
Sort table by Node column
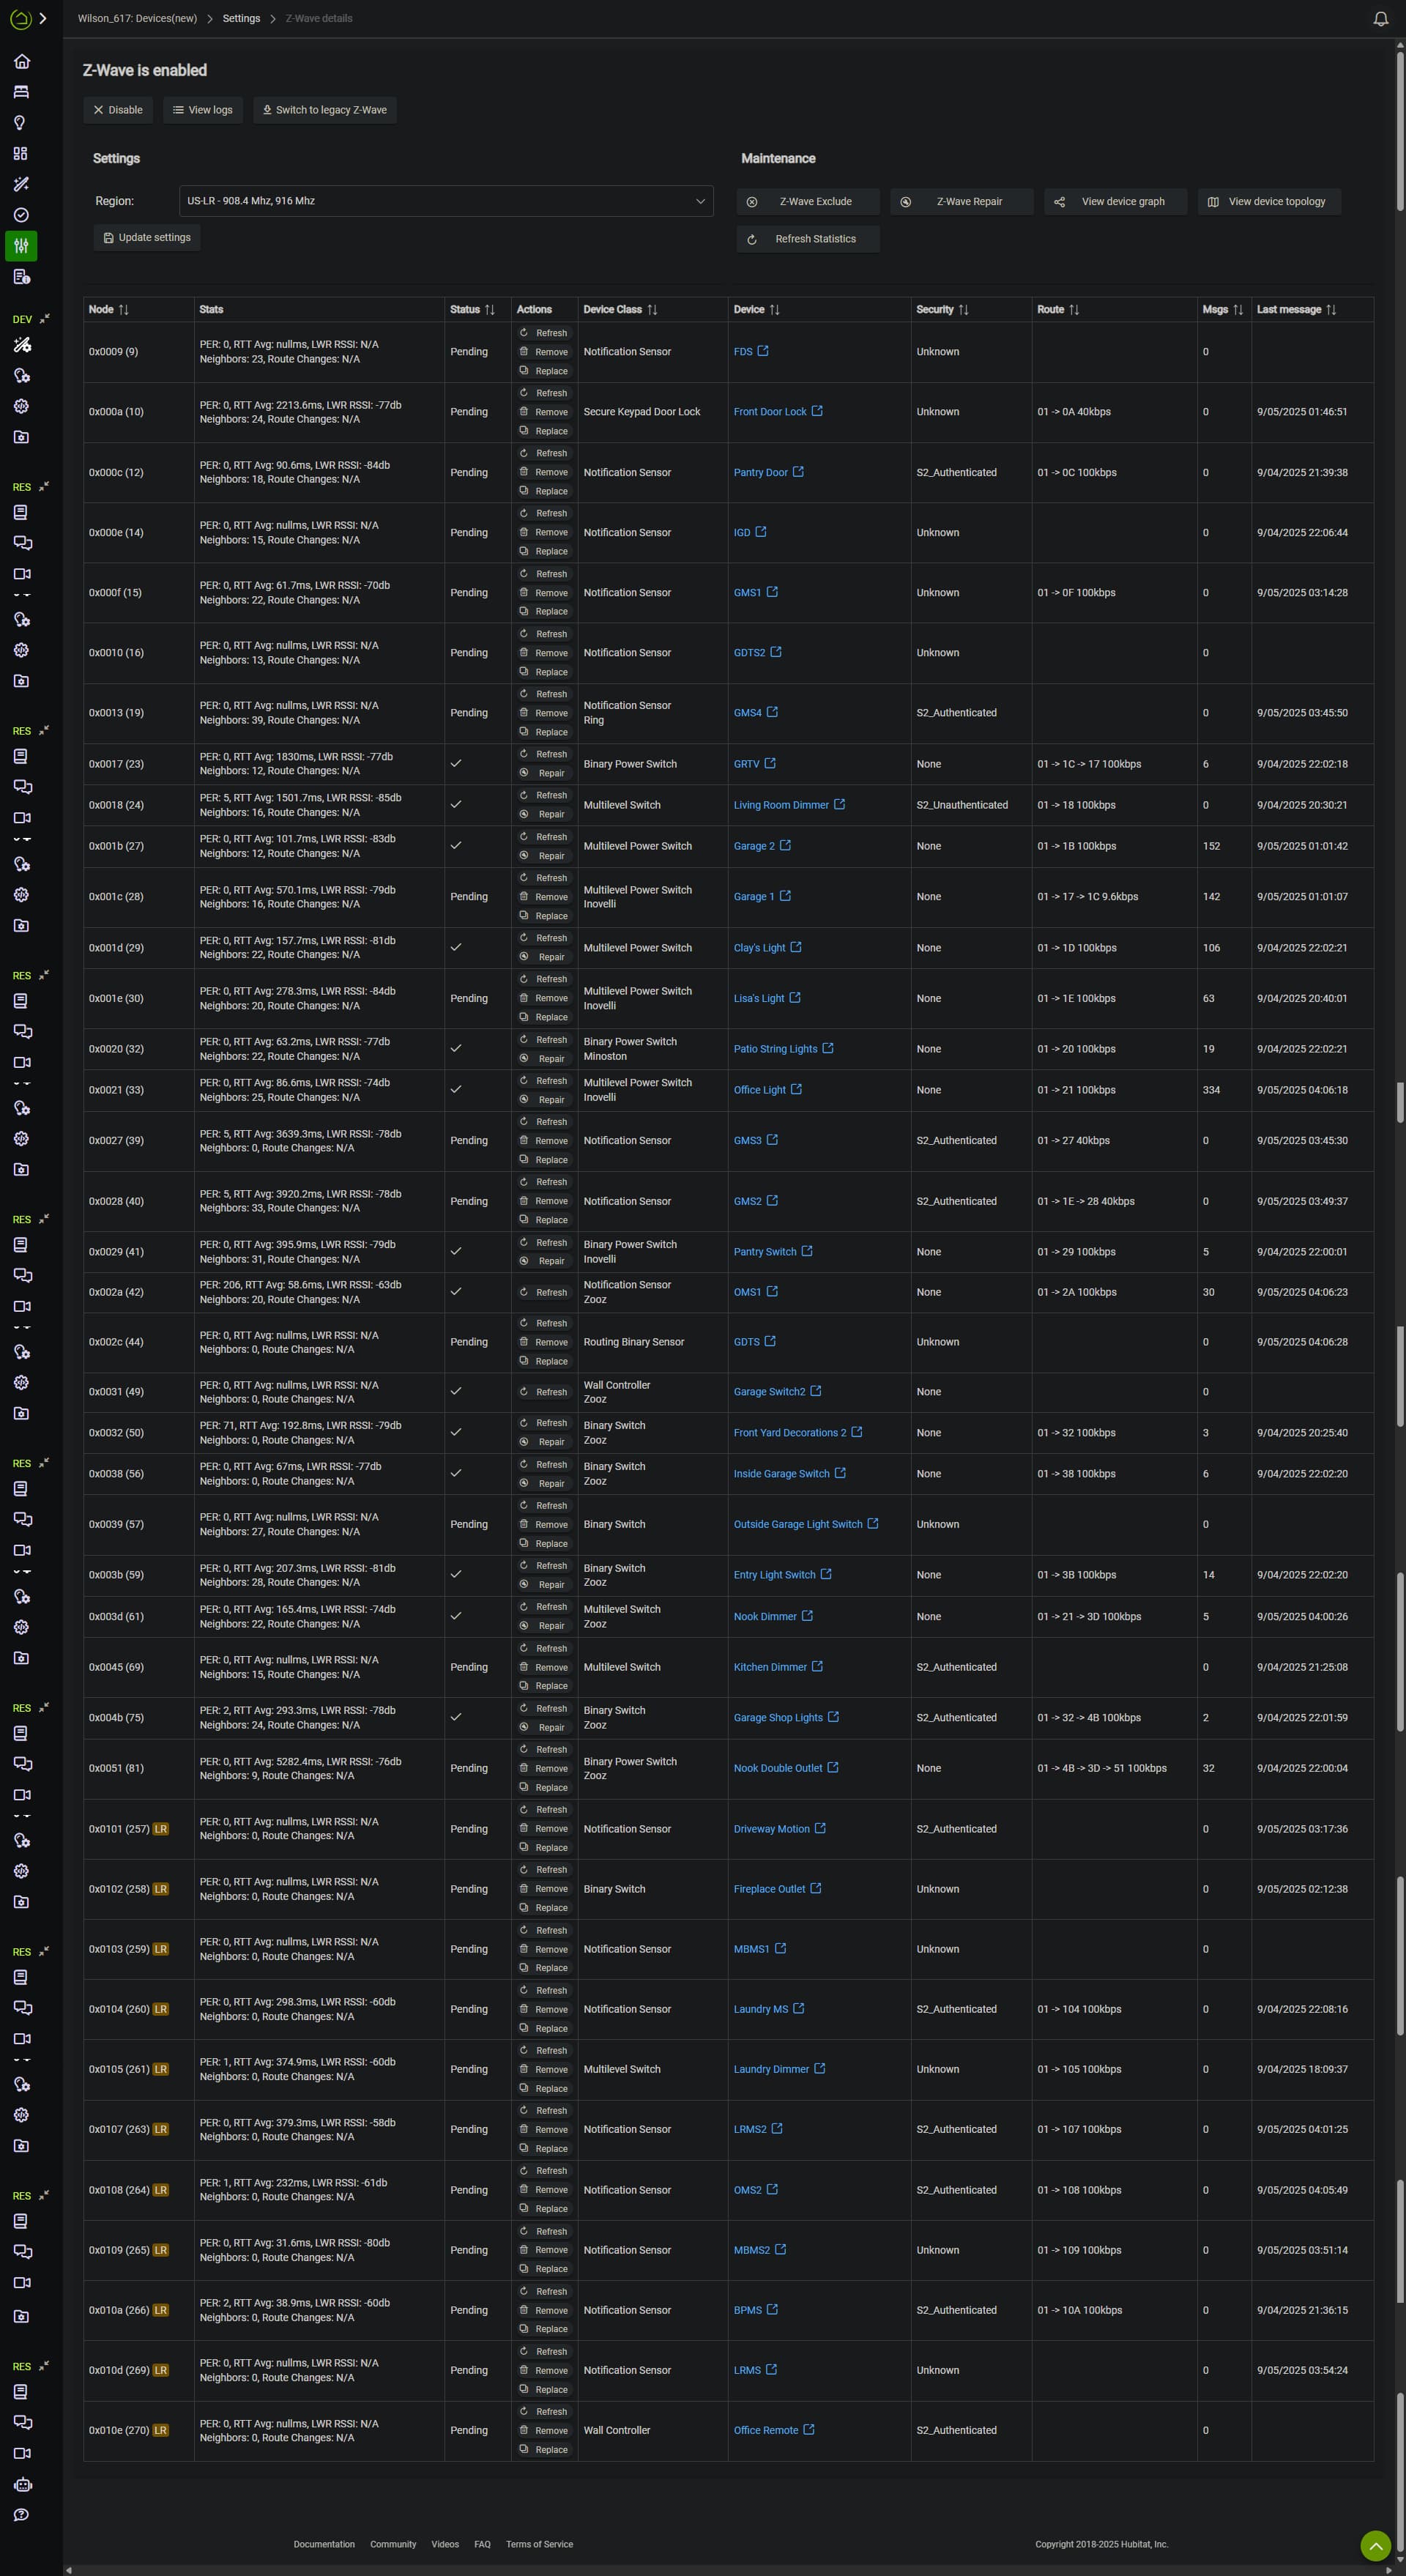pos(124,310)
